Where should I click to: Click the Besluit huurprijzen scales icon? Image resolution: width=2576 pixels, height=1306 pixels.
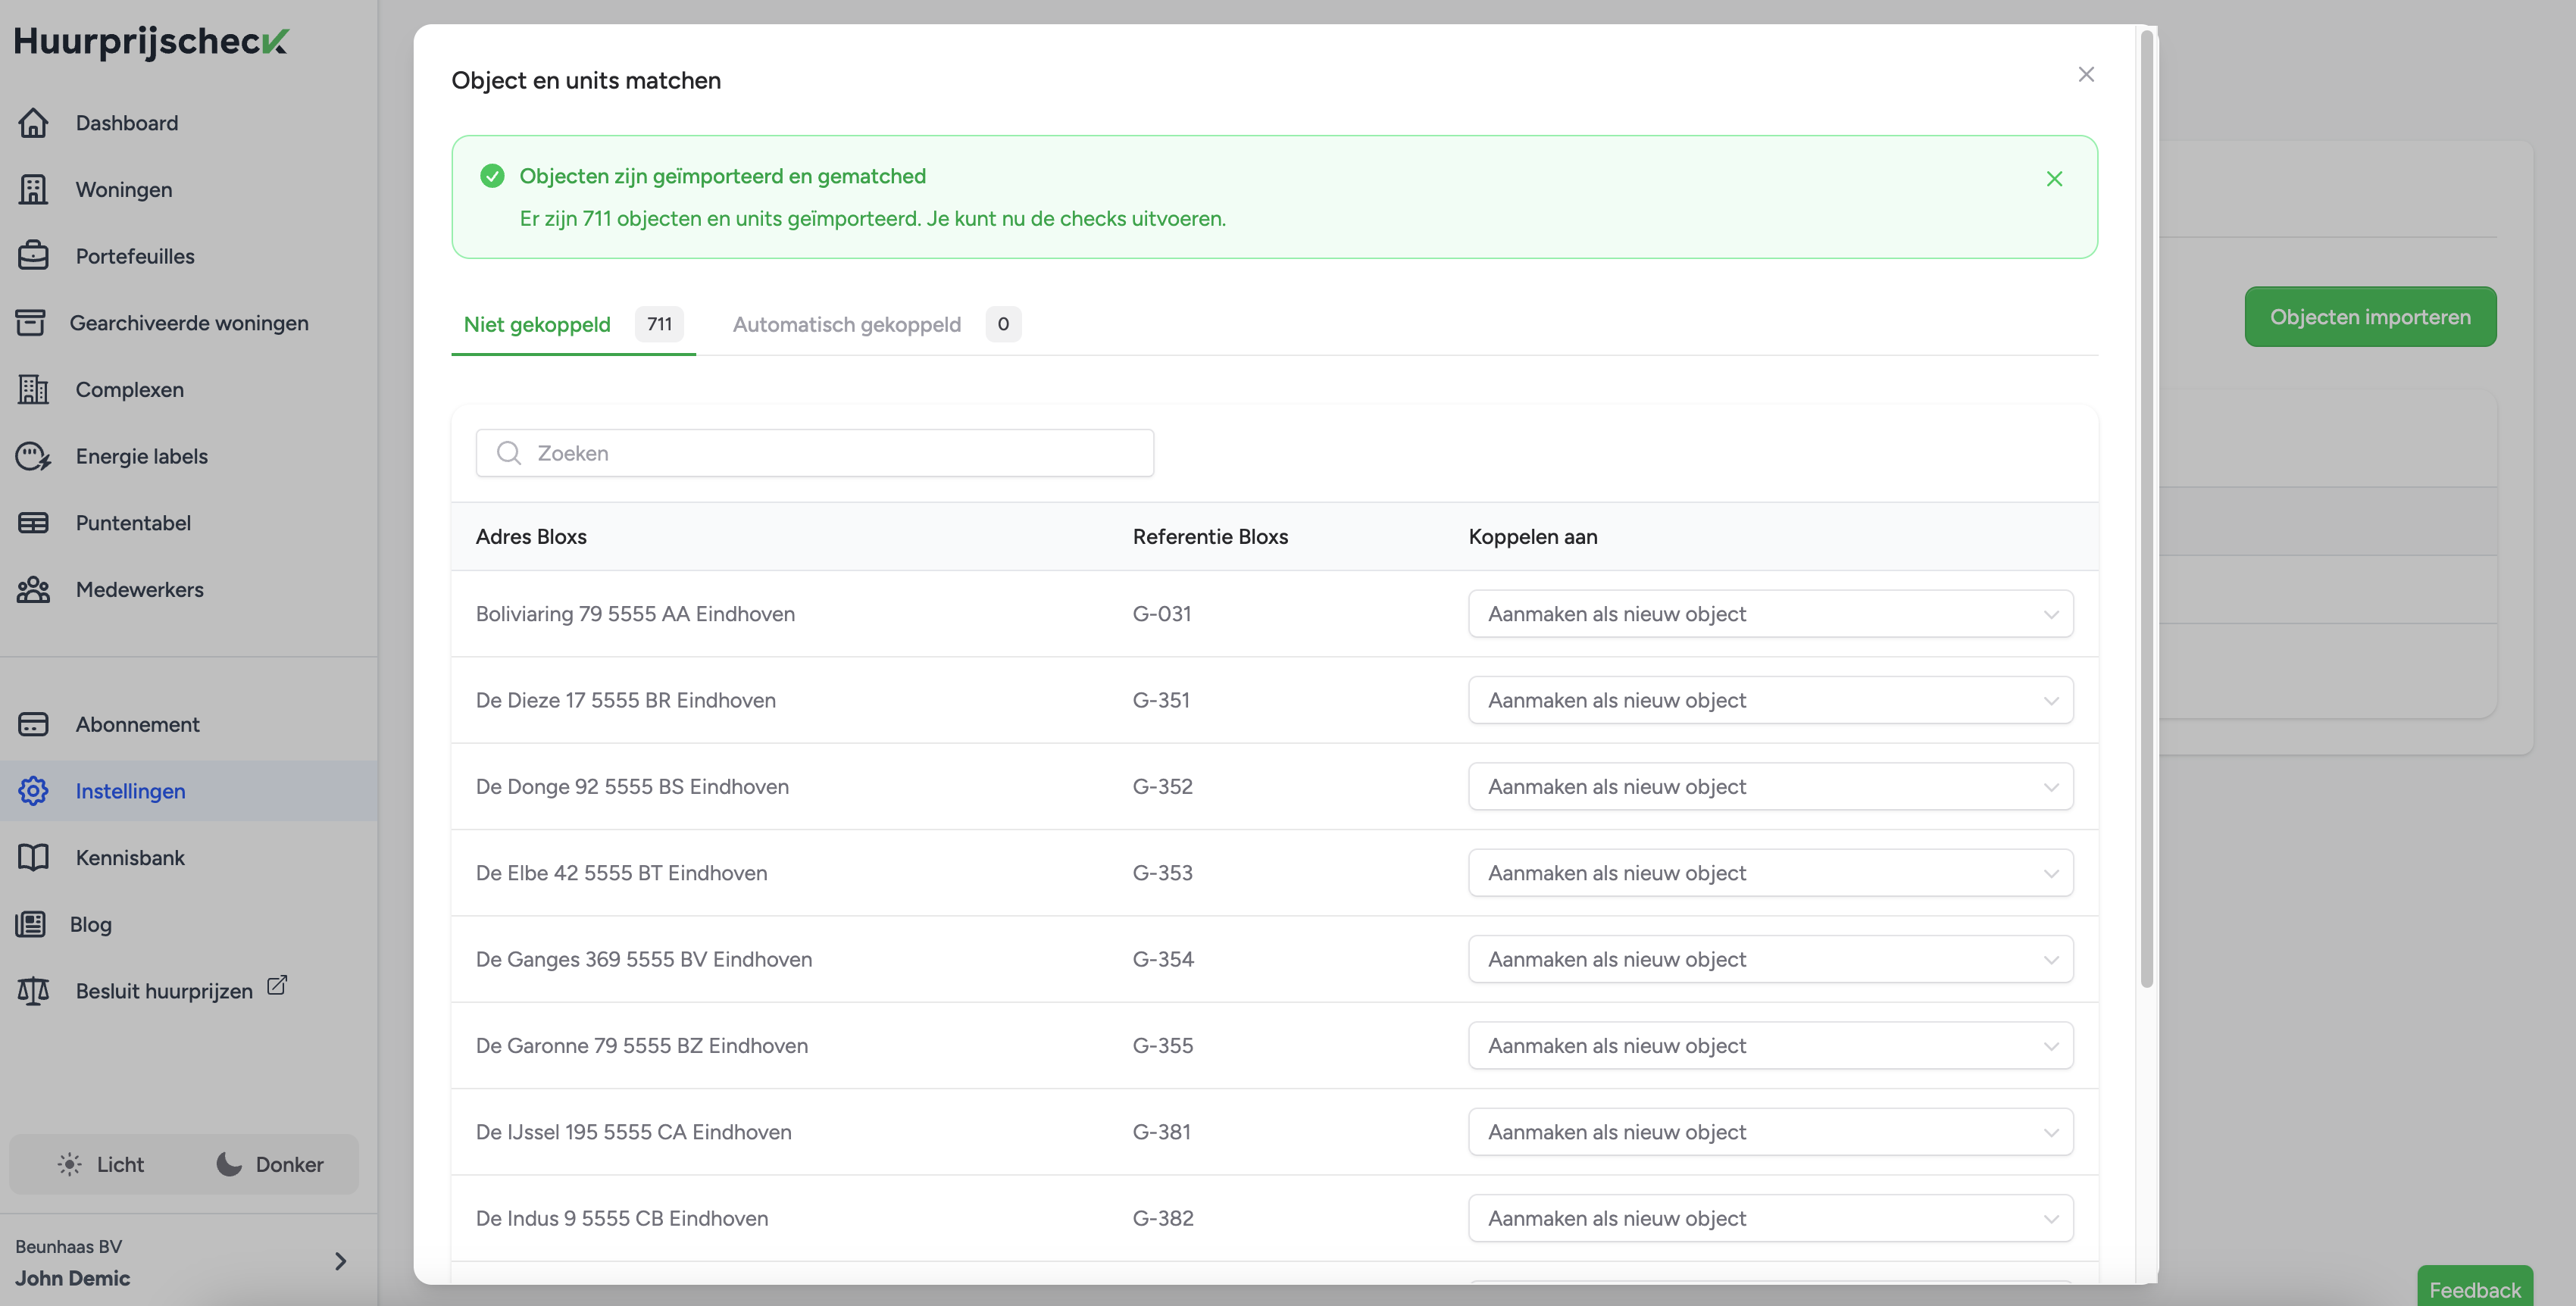pos(33,991)
